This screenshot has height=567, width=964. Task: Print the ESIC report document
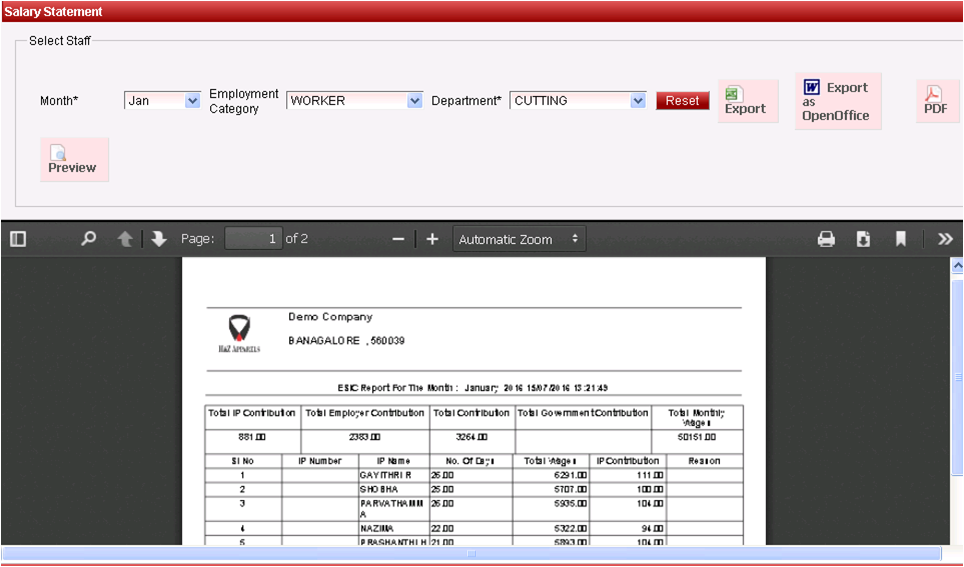[826, 239]
